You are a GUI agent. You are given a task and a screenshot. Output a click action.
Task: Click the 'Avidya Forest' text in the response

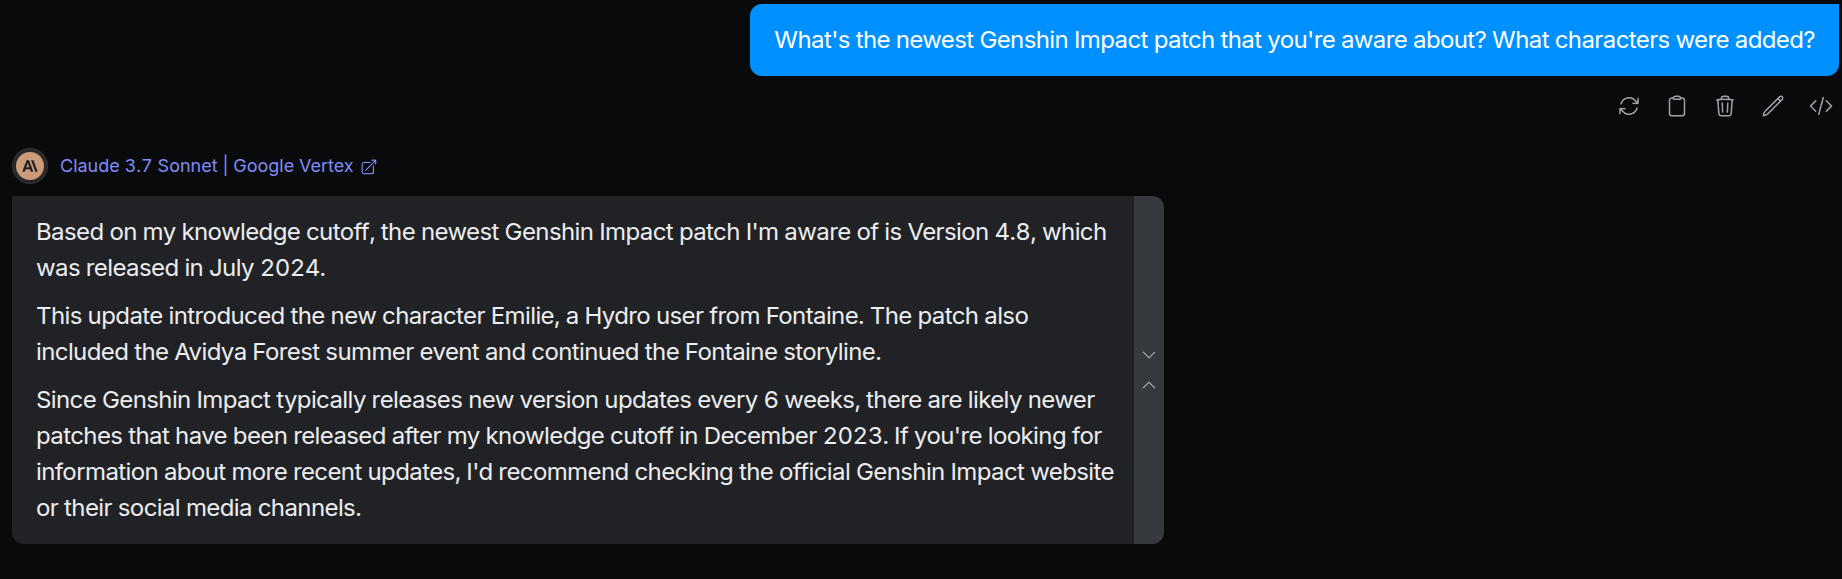pyautogui.click(x=247, y=352)
